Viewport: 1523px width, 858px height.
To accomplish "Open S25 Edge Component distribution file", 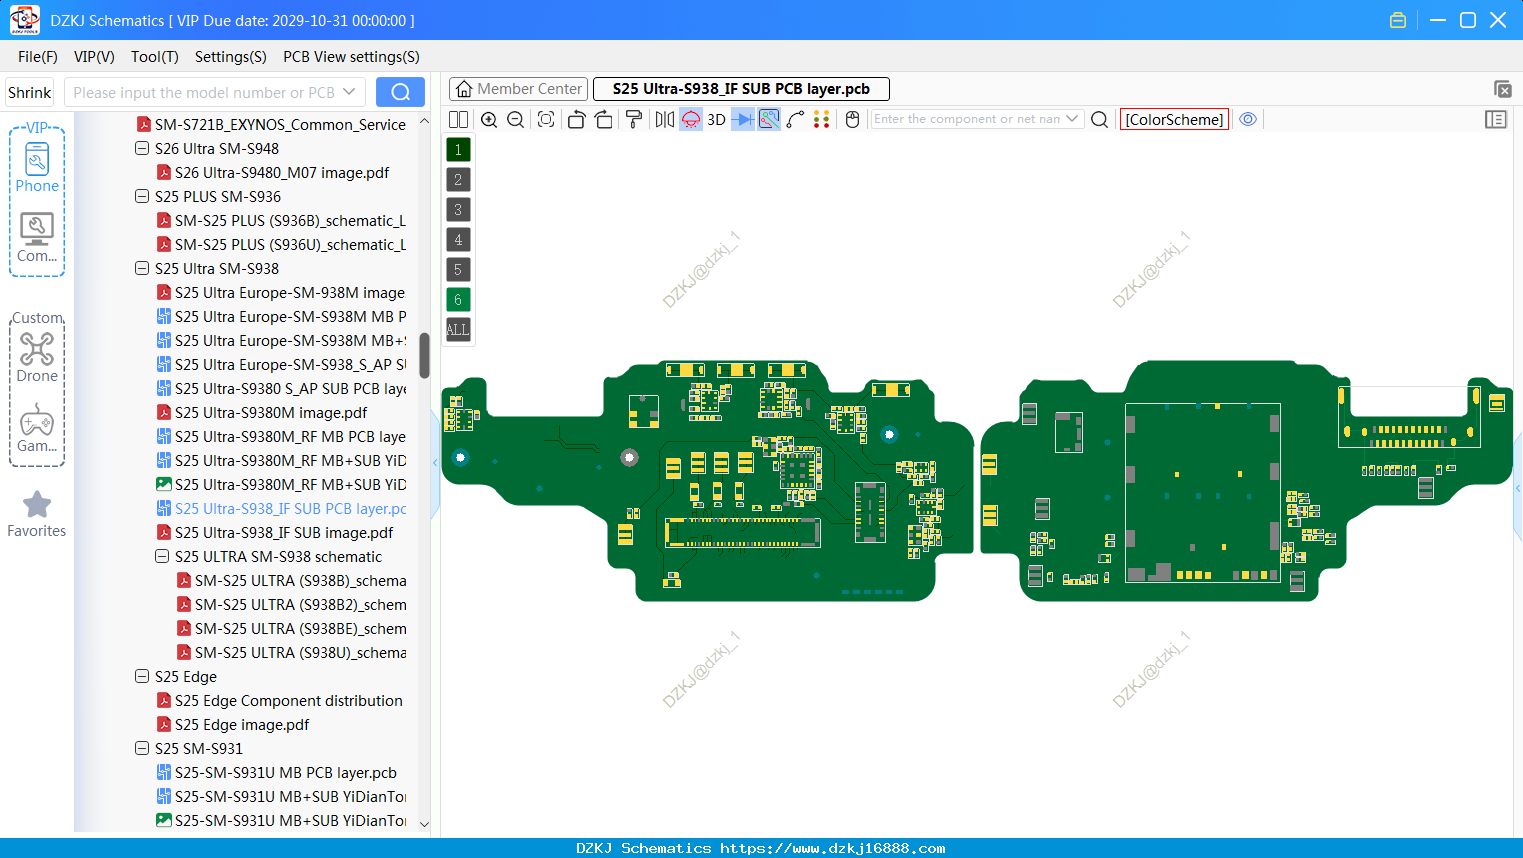I will click(280, 700).
